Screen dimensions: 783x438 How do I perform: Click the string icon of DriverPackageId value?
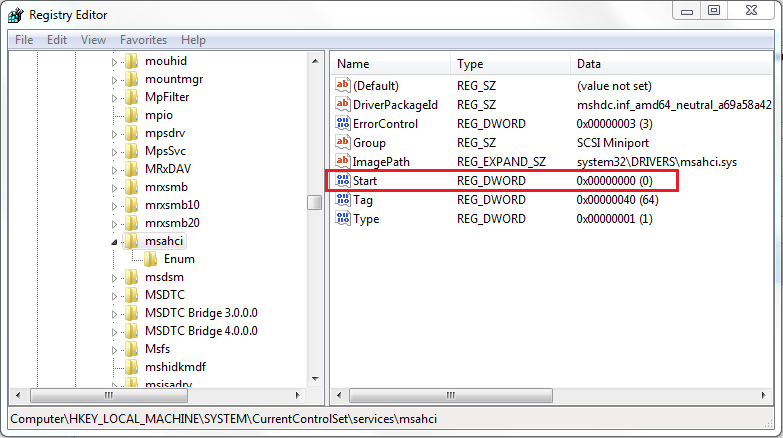click(343, 104)
